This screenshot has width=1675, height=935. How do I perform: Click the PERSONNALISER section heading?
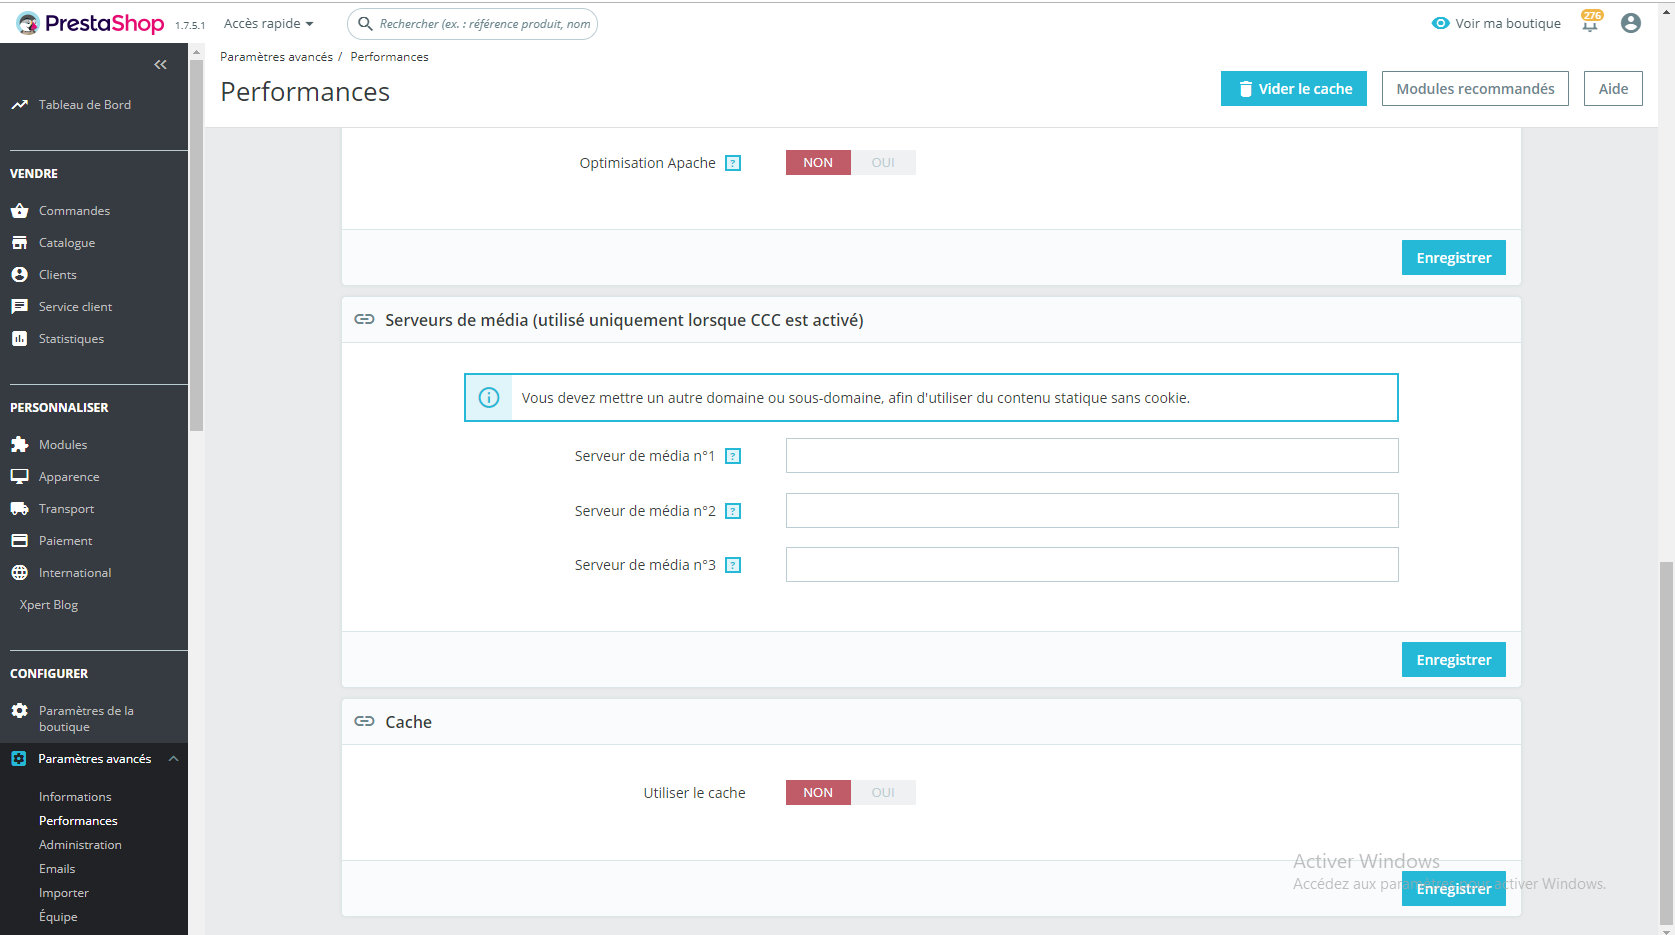(x=59, y=407)
